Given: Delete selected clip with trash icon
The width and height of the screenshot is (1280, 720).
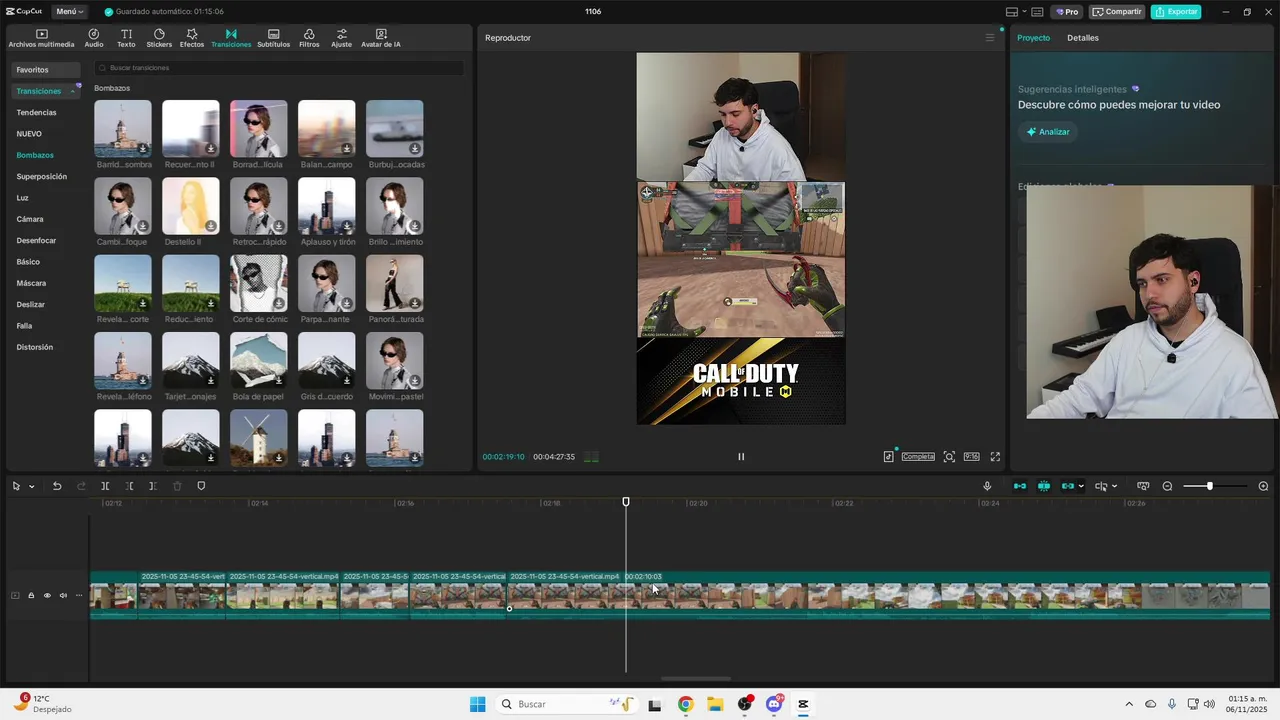Looking at the screenshot, I should click(x=177, y=486).
